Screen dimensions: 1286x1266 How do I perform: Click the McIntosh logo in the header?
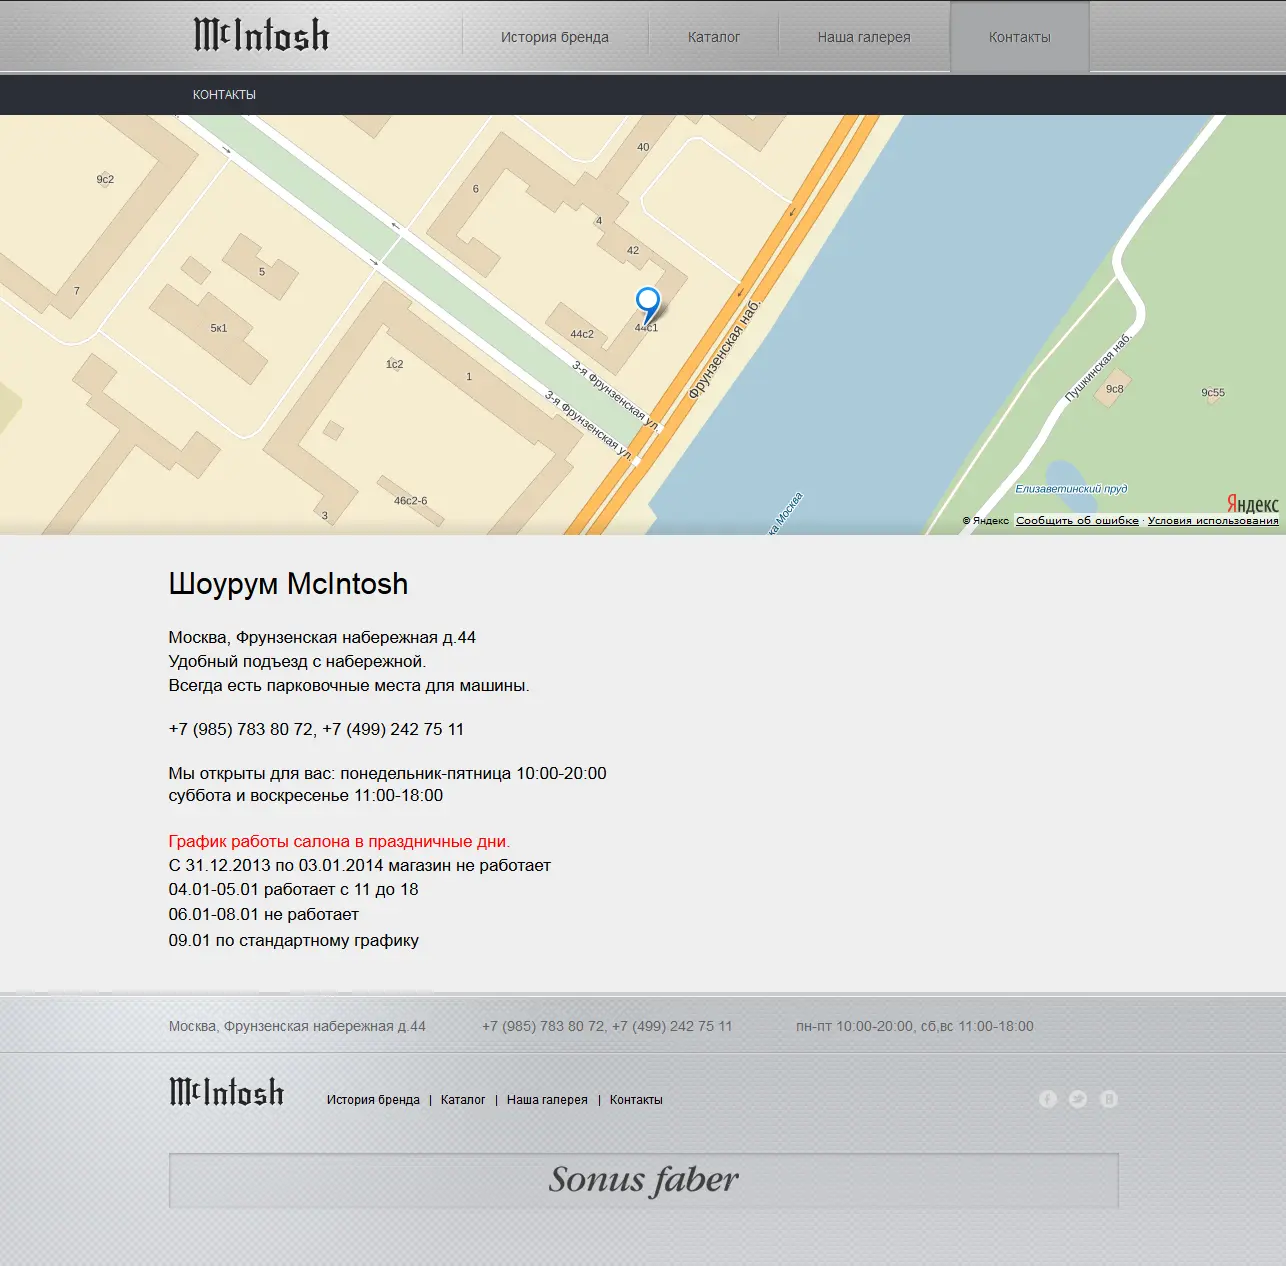261,36
